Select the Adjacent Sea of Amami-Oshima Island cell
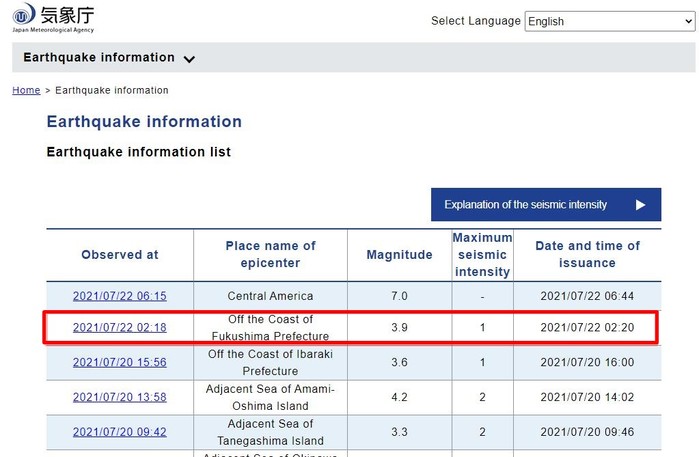699x457 pixels. click(x=270, y=397)
